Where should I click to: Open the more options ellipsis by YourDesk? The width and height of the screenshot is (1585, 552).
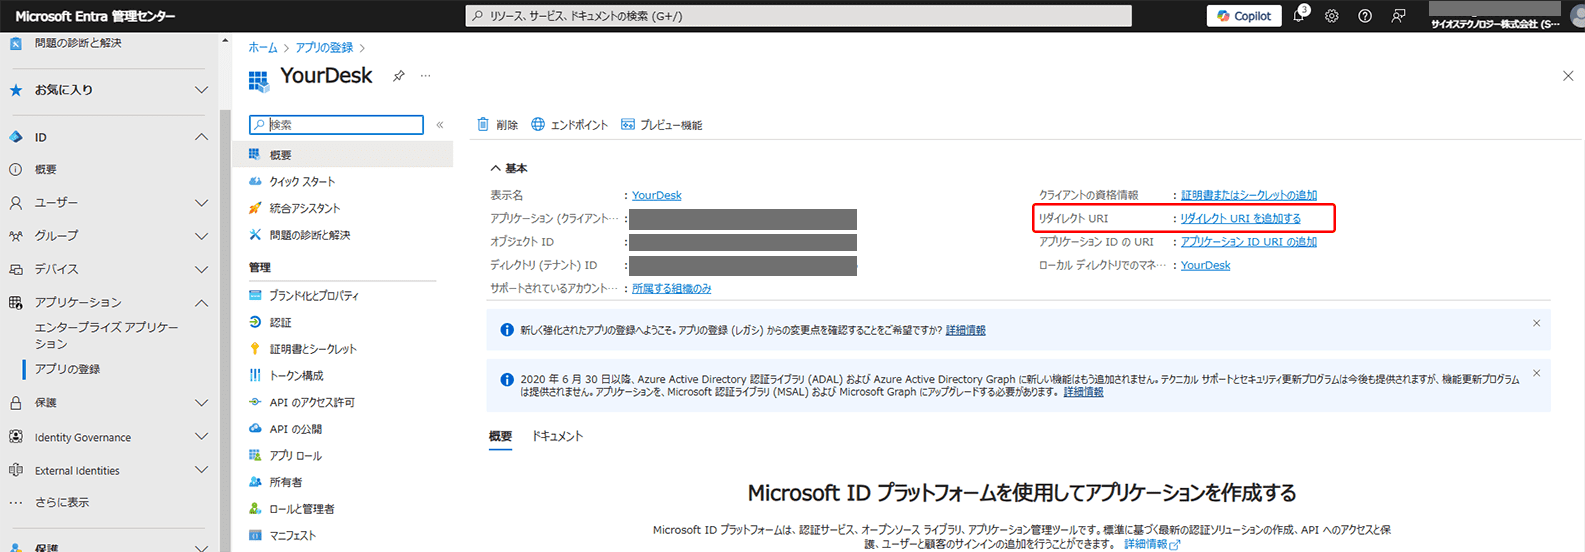[426, 76]
